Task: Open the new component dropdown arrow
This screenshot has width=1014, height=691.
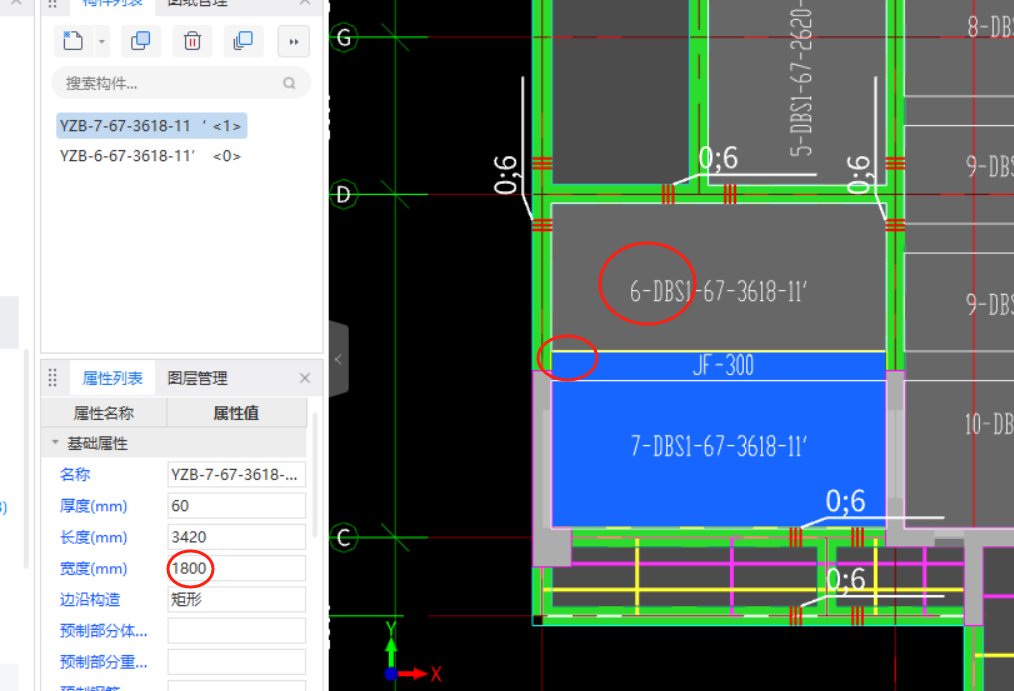Action: pos(102,41)
